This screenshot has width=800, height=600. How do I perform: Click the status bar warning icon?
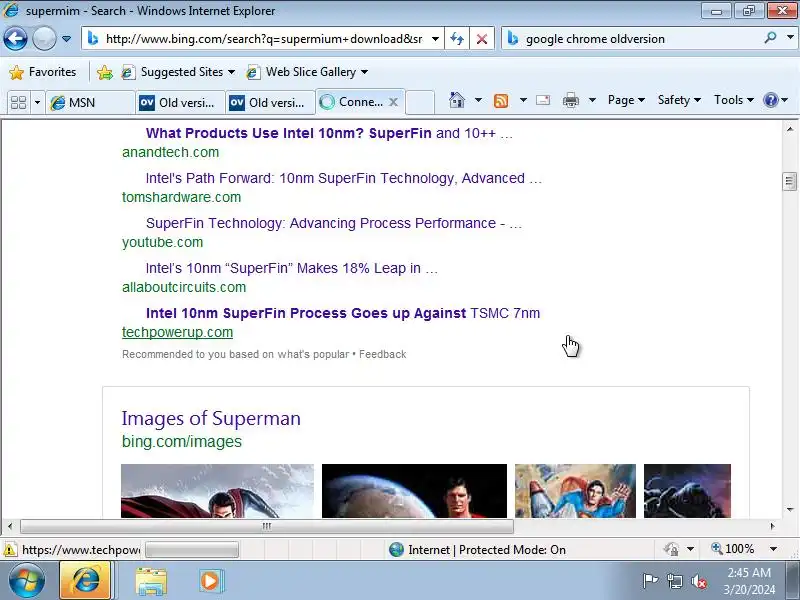(x=9, y=549)
